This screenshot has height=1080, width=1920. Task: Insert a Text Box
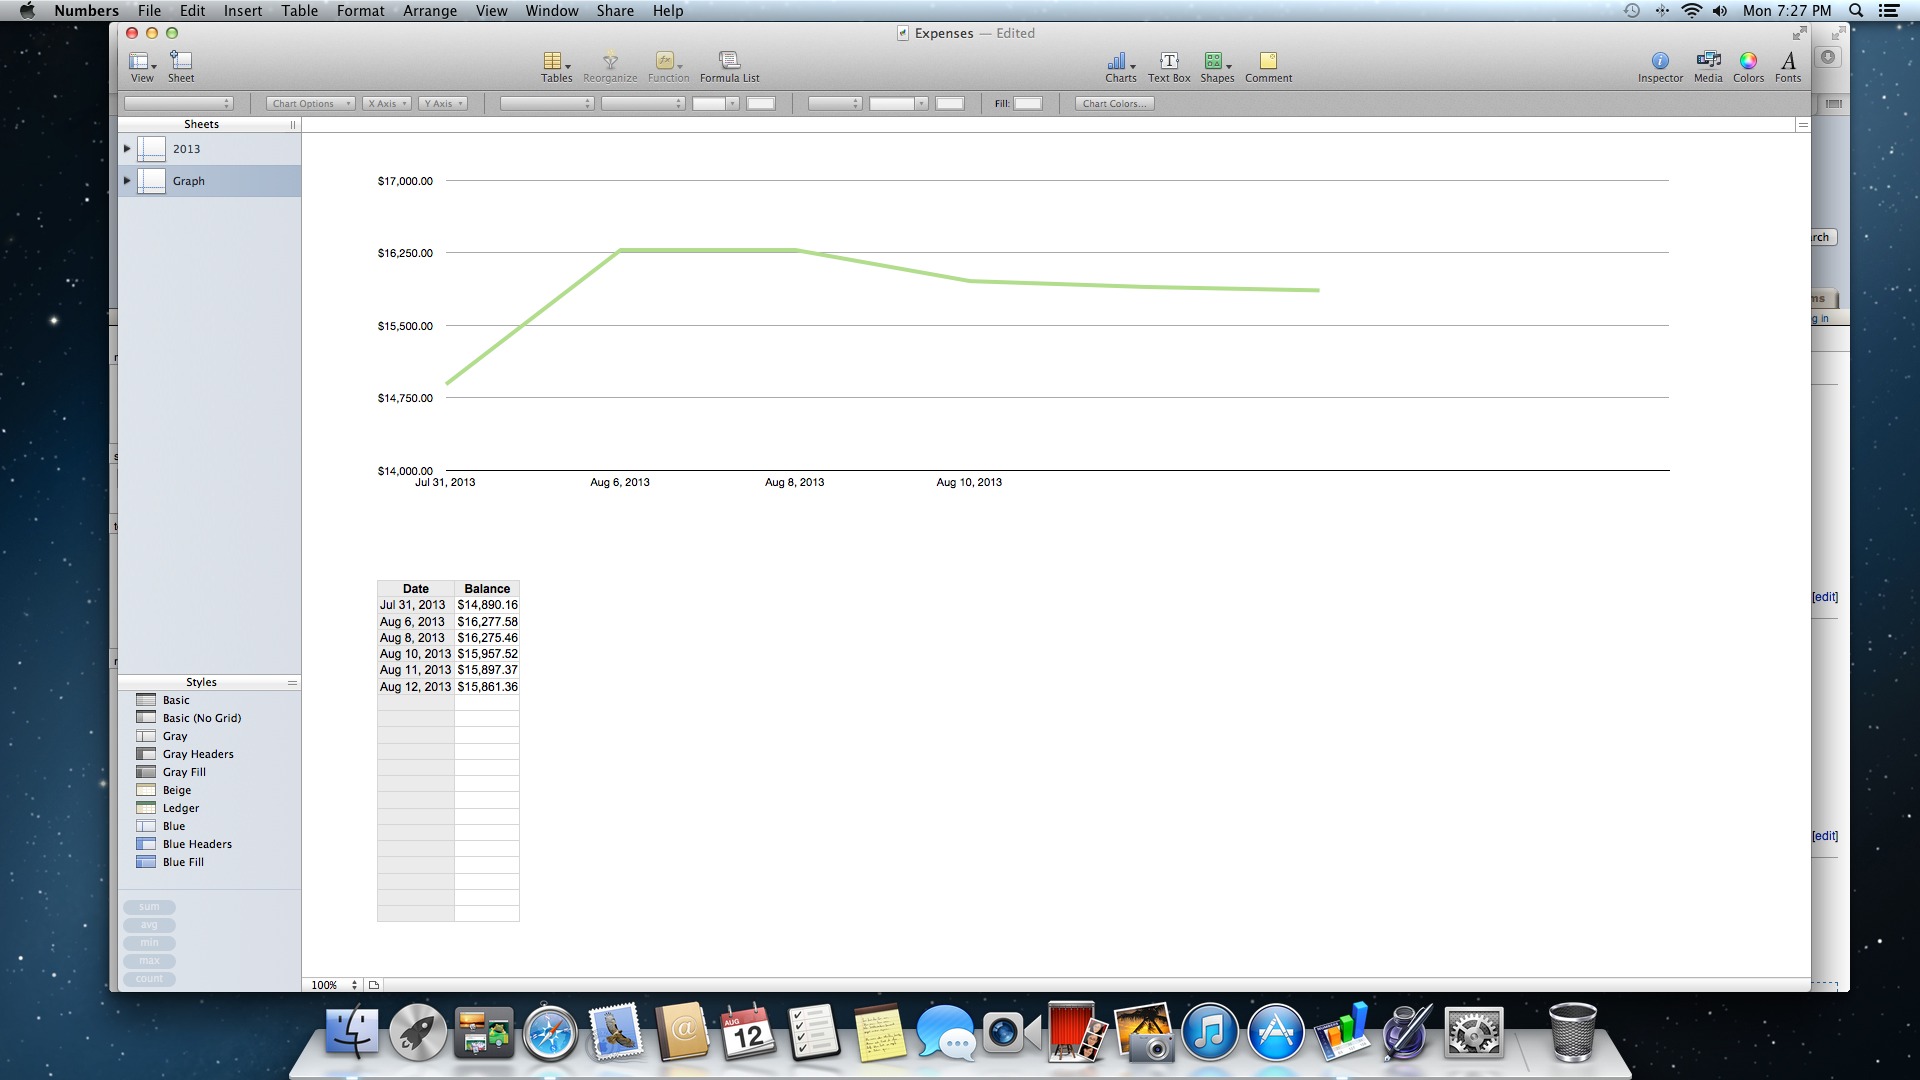tap(1168, 65)
